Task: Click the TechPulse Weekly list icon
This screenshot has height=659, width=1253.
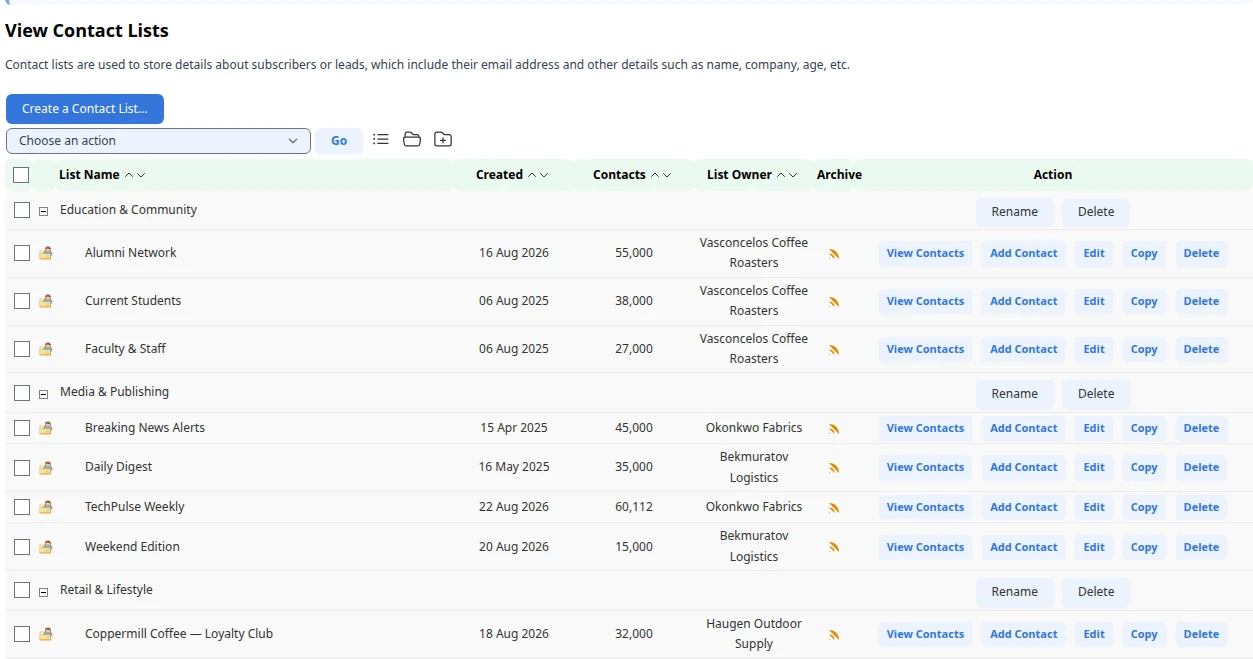Action: point(45,507)
